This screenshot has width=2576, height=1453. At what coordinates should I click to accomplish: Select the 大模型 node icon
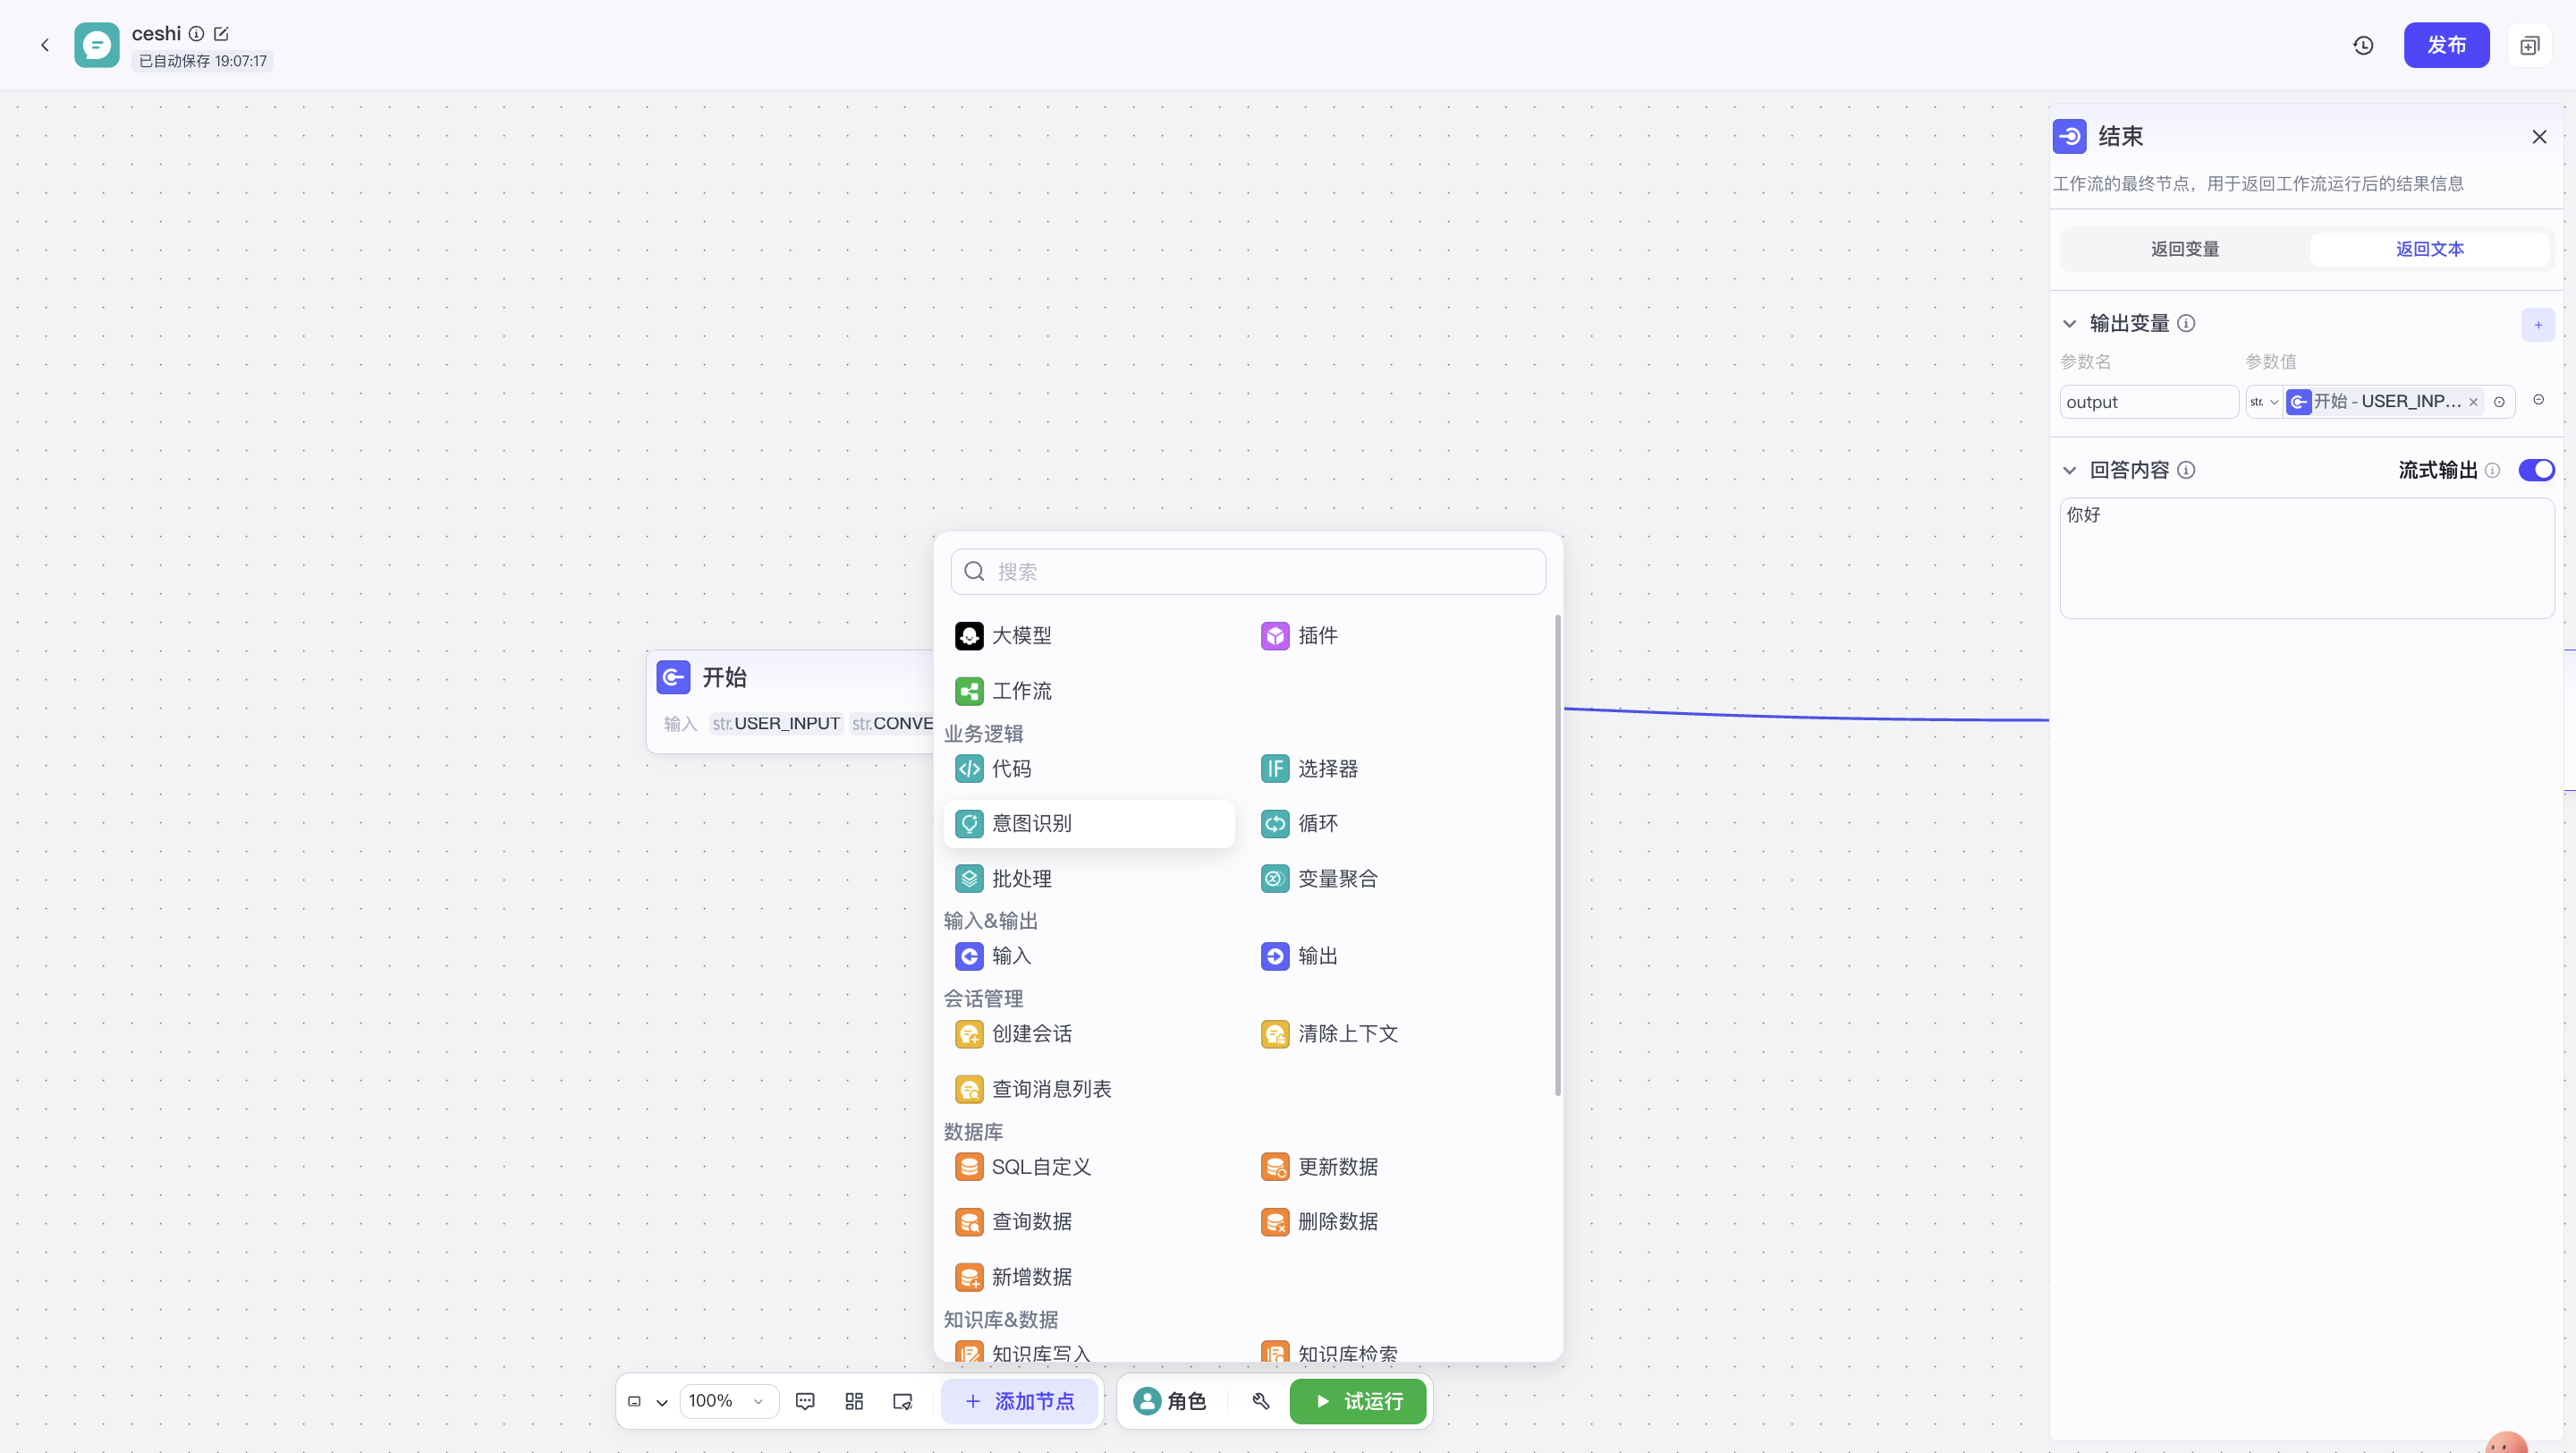click(968, 636)
